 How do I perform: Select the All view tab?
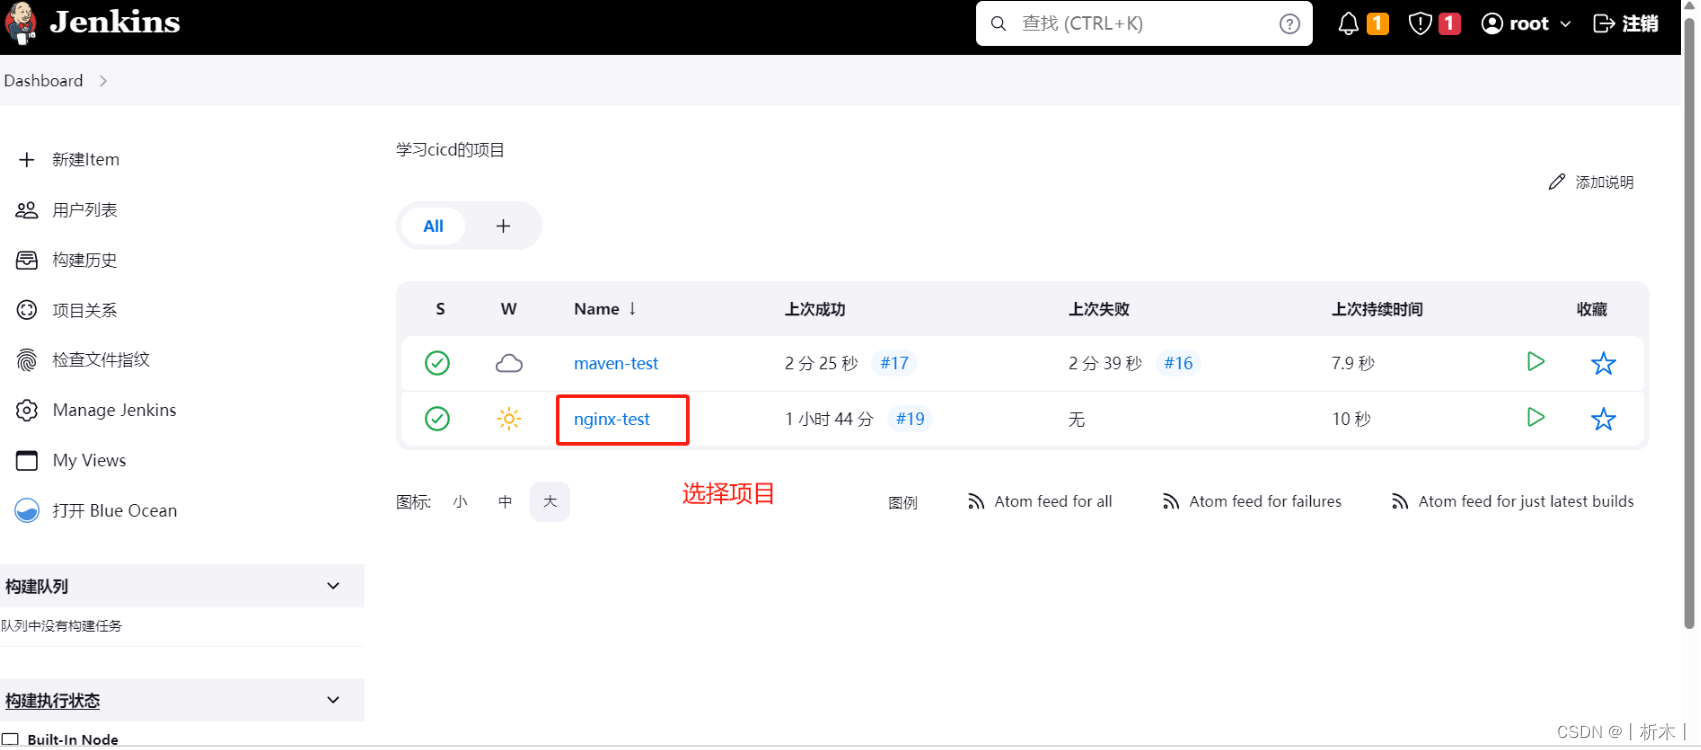433,226
